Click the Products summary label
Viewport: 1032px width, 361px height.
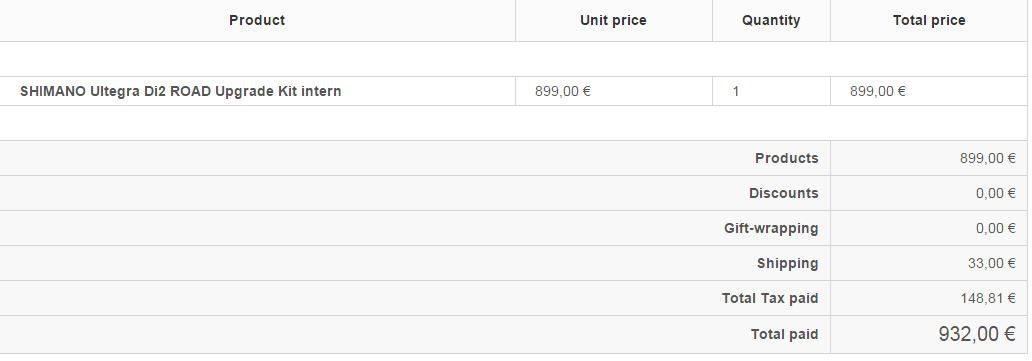point(787,158)
